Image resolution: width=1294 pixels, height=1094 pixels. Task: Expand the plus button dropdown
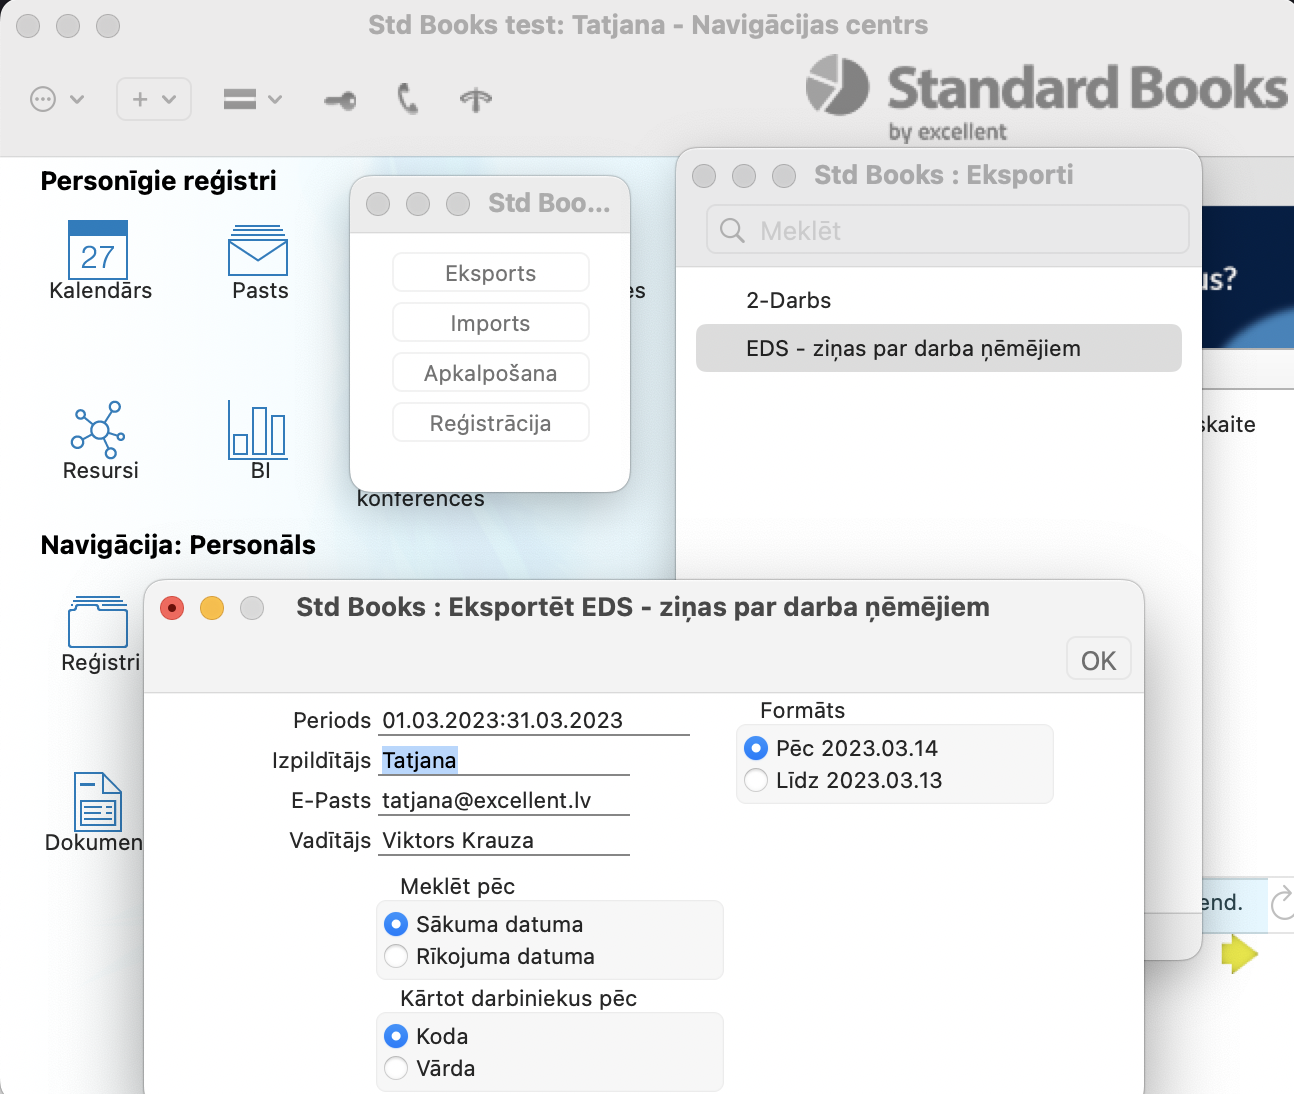point(154,99)
